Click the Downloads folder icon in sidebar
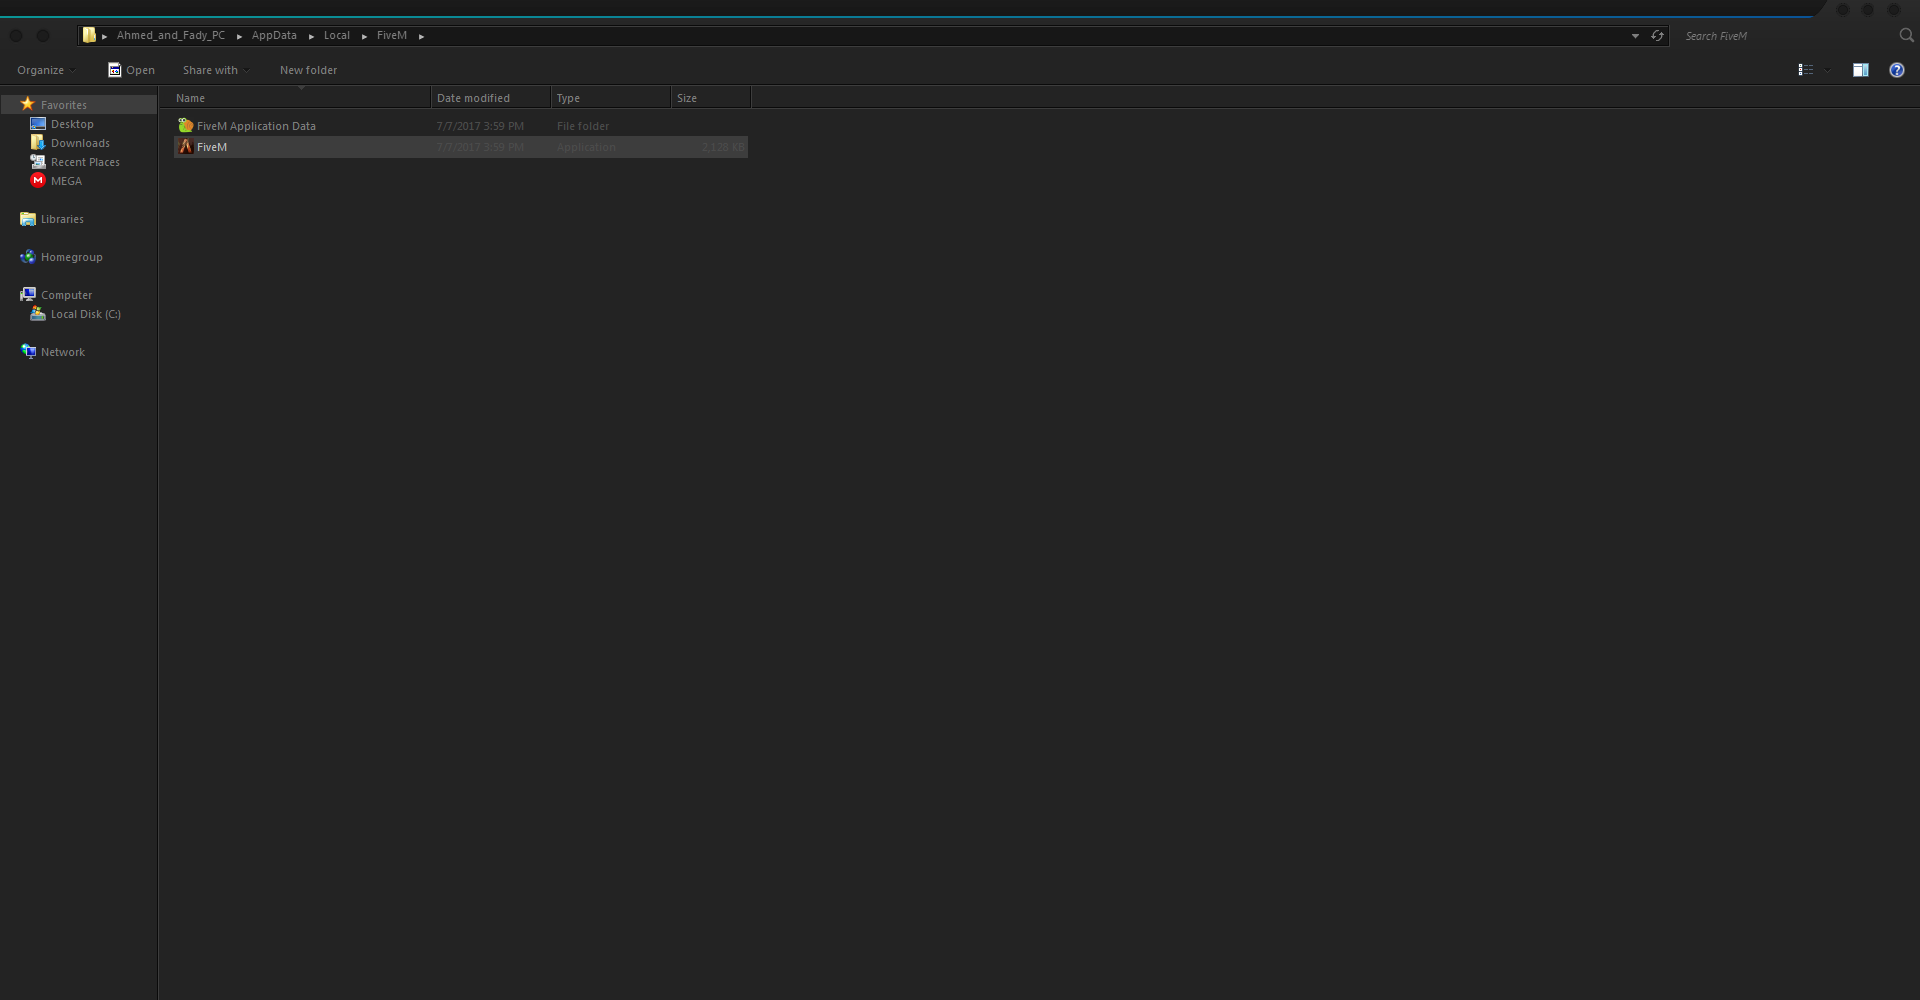The height and width of the screenshot is (1000, 1920). tap(38, 143)
